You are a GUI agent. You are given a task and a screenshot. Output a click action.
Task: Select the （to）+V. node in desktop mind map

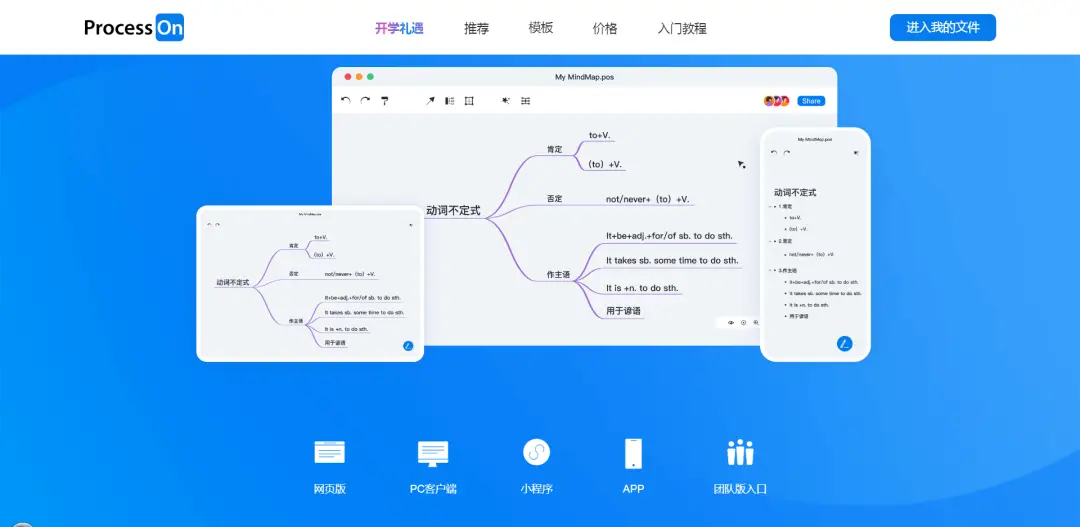pyautogui.click(x=605, y=164)
